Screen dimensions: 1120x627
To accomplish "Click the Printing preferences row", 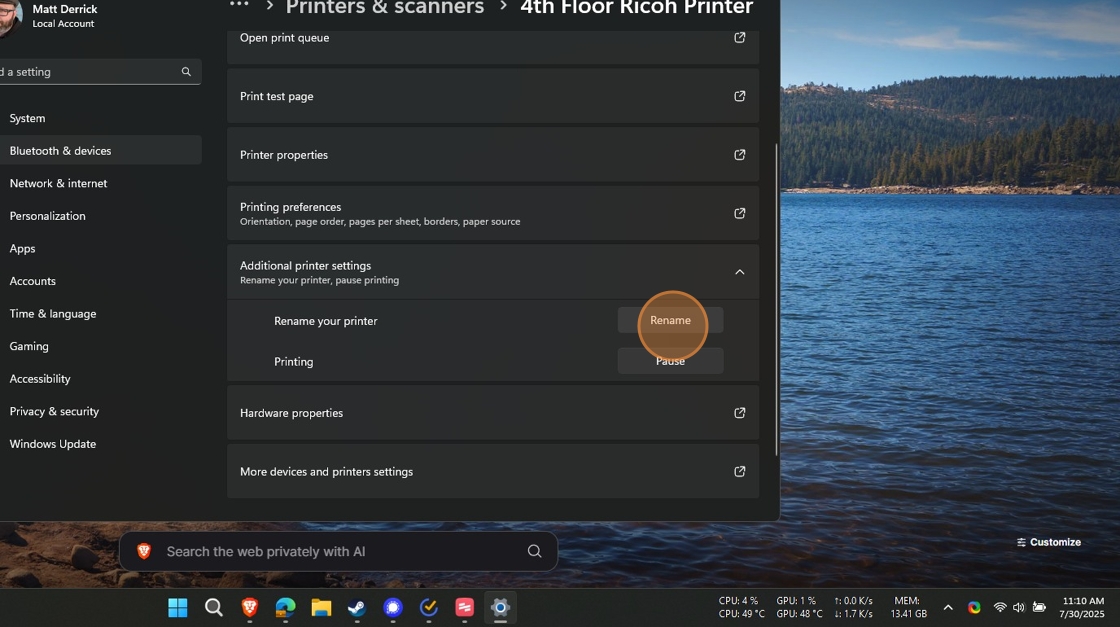I will (x=493, y=213).
